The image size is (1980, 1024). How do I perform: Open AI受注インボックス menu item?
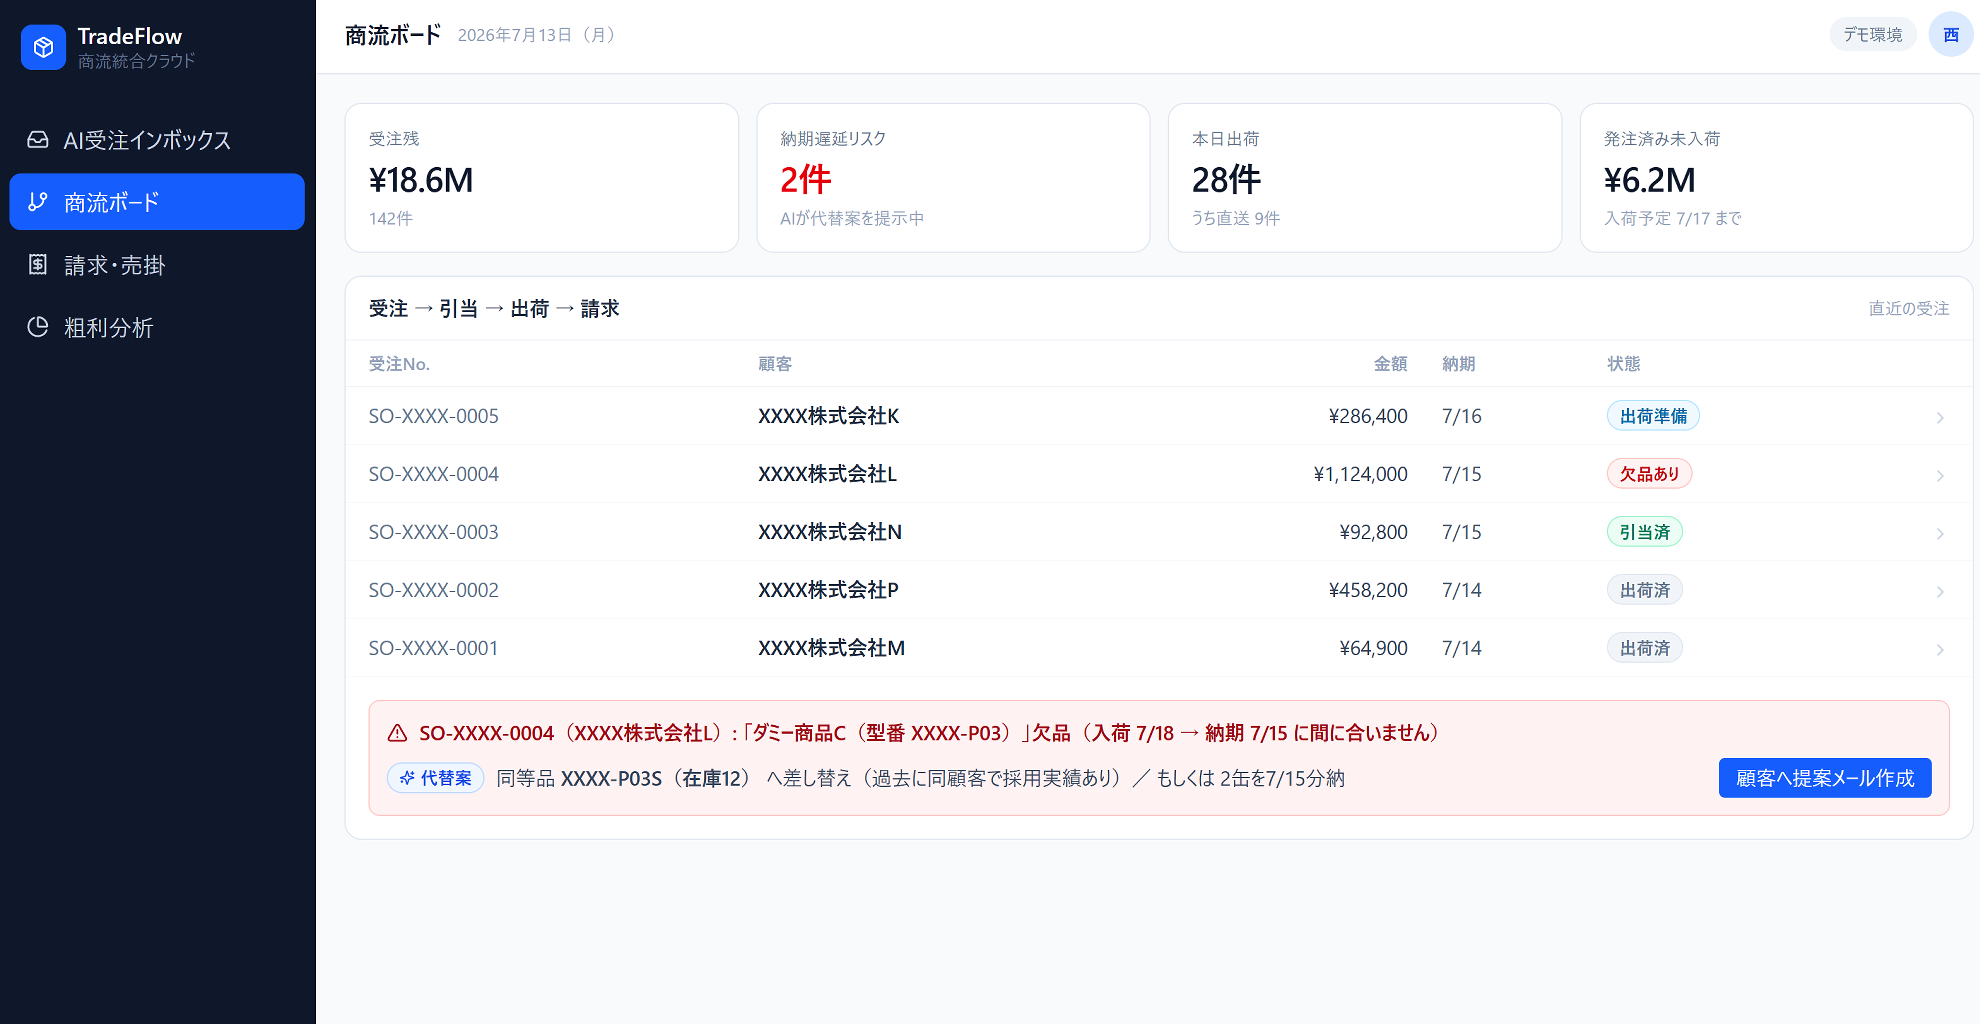pos(157,140)
